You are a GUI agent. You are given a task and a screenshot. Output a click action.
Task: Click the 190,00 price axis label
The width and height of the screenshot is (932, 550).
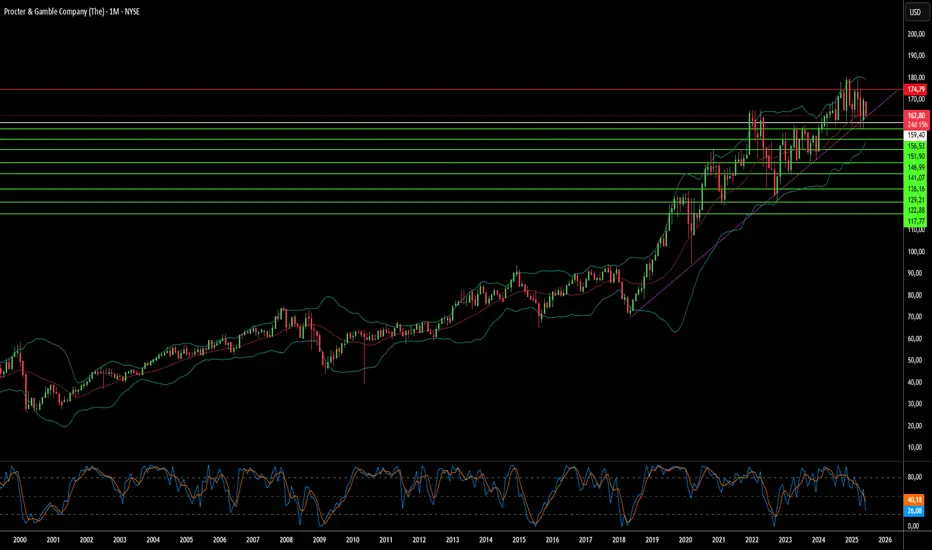click(916, 56)
